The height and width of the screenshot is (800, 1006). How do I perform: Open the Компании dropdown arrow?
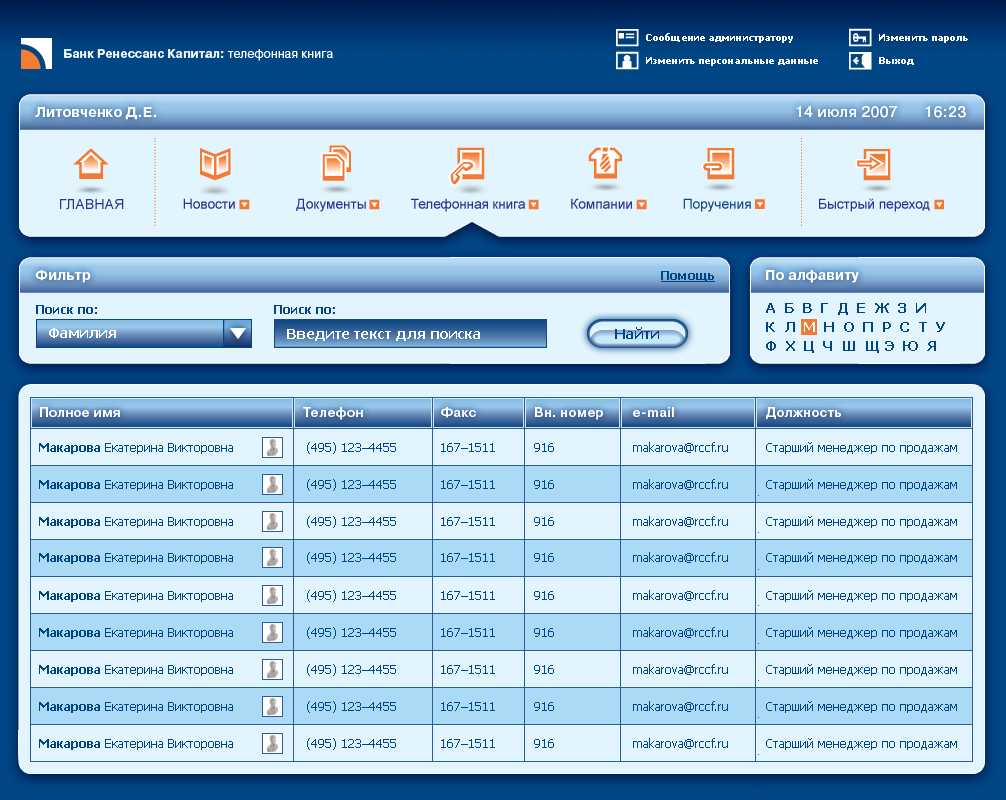pyautogui.click(x=642, y=205)
